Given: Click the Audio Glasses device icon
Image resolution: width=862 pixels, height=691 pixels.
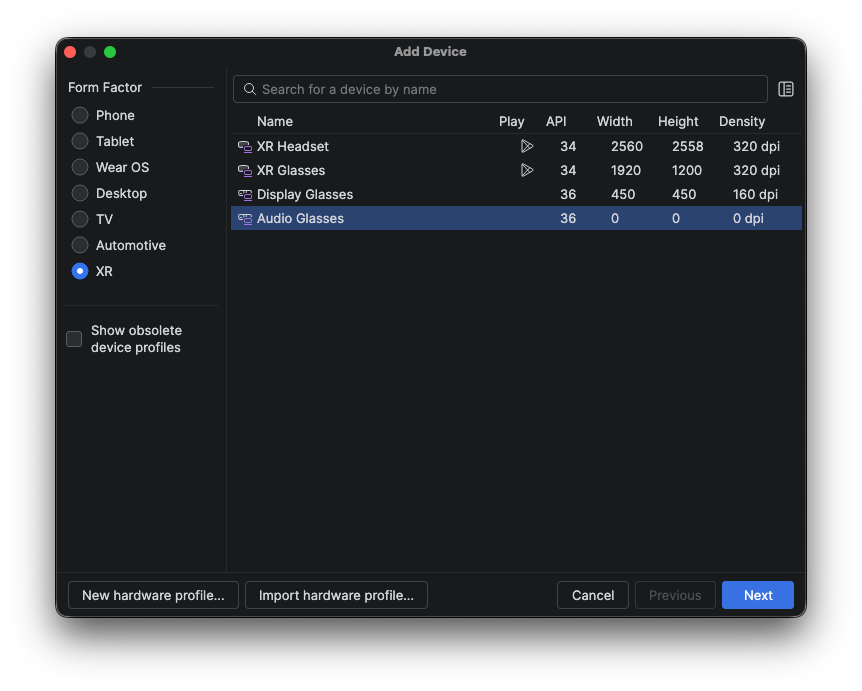Looking at the screenshot, I should 245,219.
